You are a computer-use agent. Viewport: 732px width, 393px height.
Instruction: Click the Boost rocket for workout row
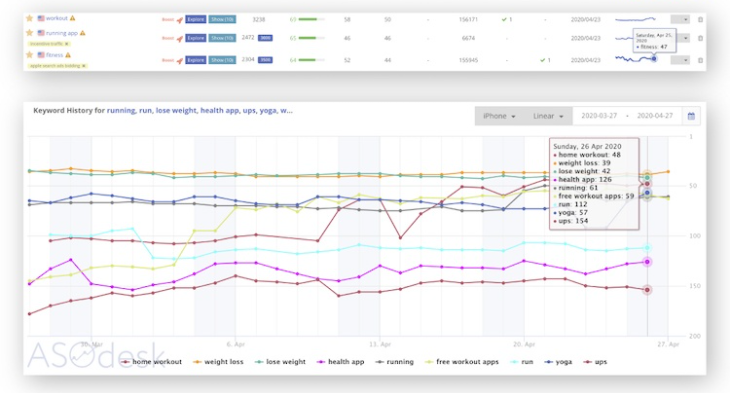coord(179,20)
